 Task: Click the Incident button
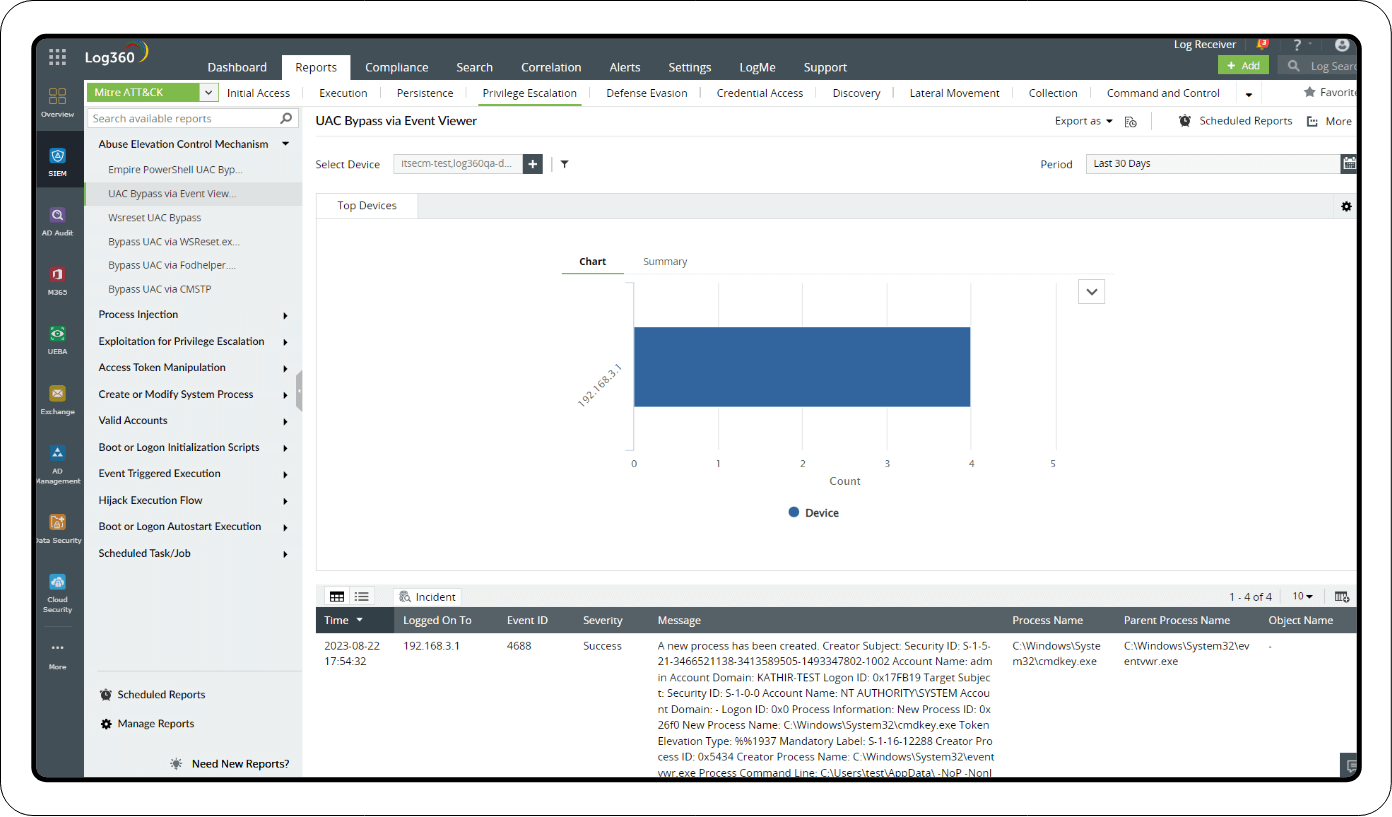[428, 596]
